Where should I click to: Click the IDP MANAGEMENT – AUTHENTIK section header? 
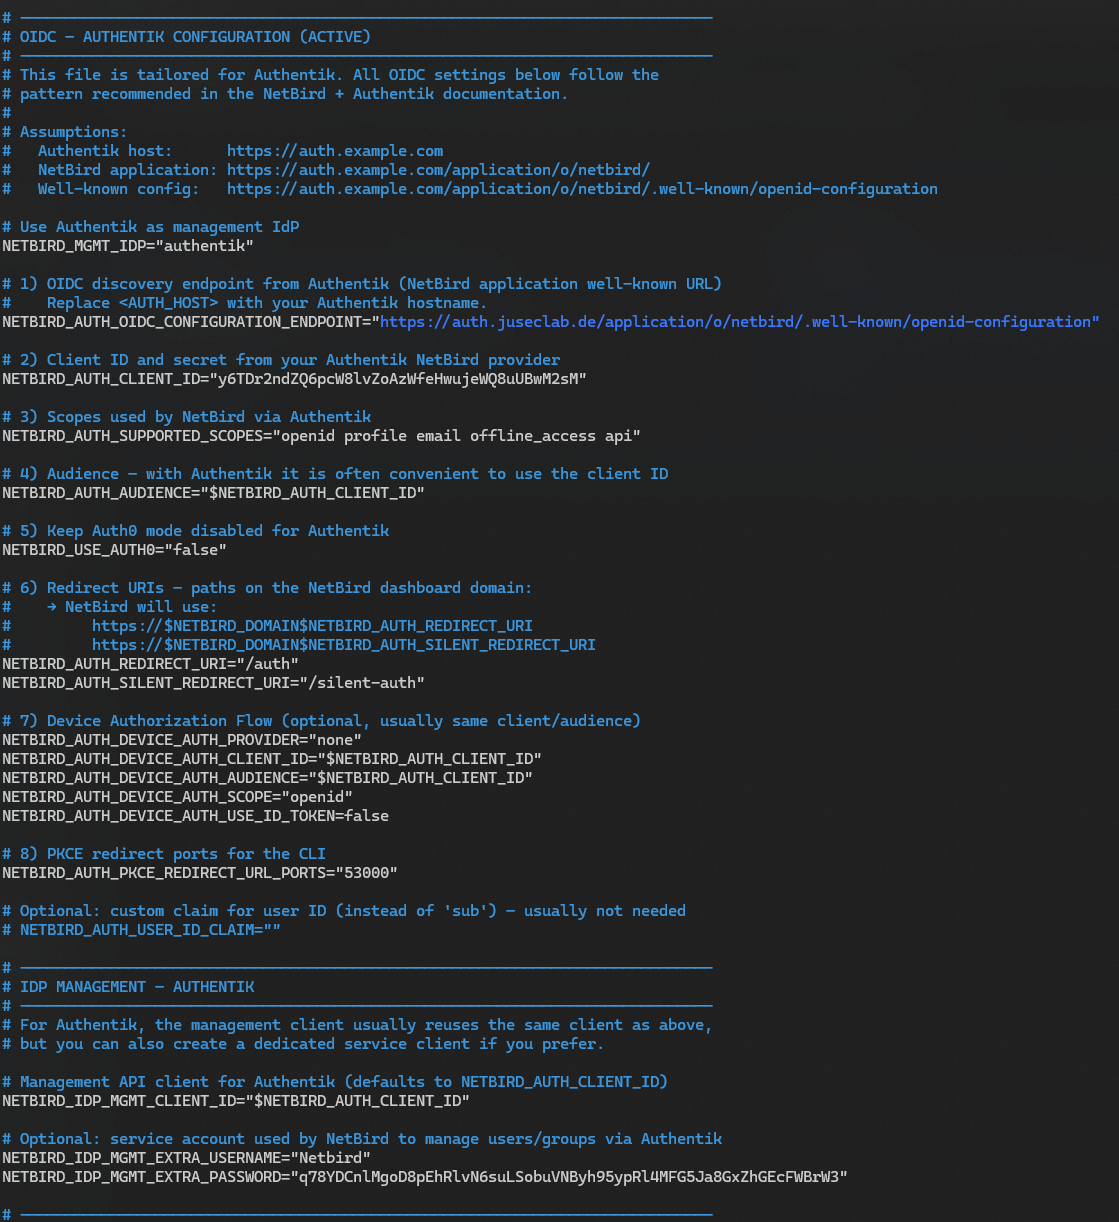pyautogui.click(x=137, y=987)
